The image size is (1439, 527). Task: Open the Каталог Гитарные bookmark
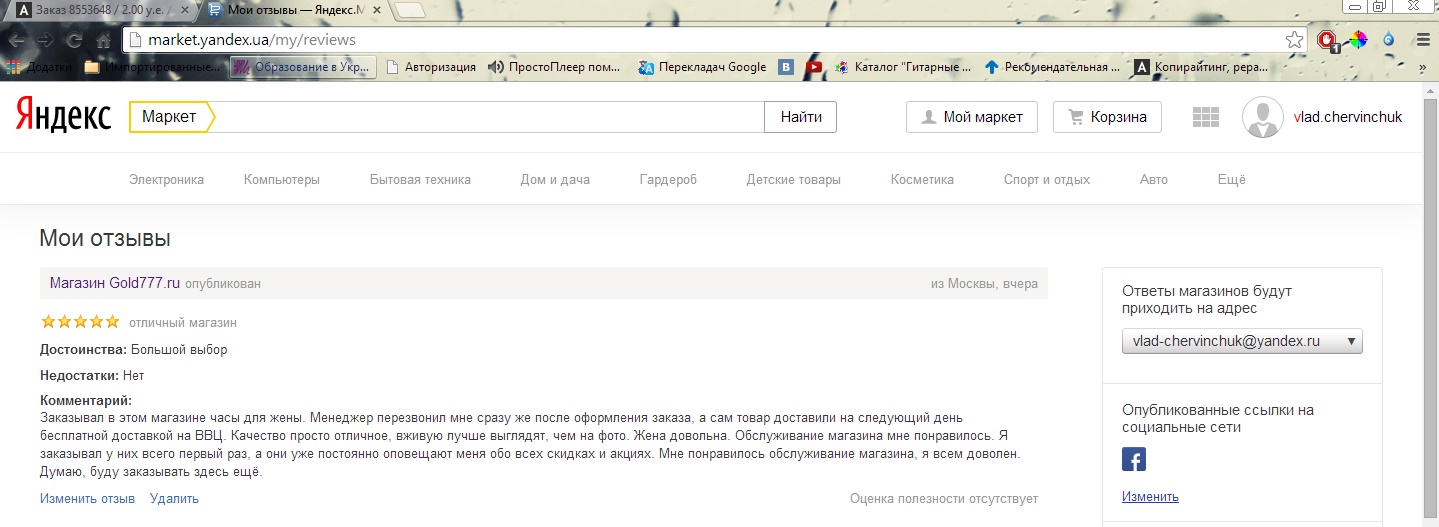tap(903, 67)
